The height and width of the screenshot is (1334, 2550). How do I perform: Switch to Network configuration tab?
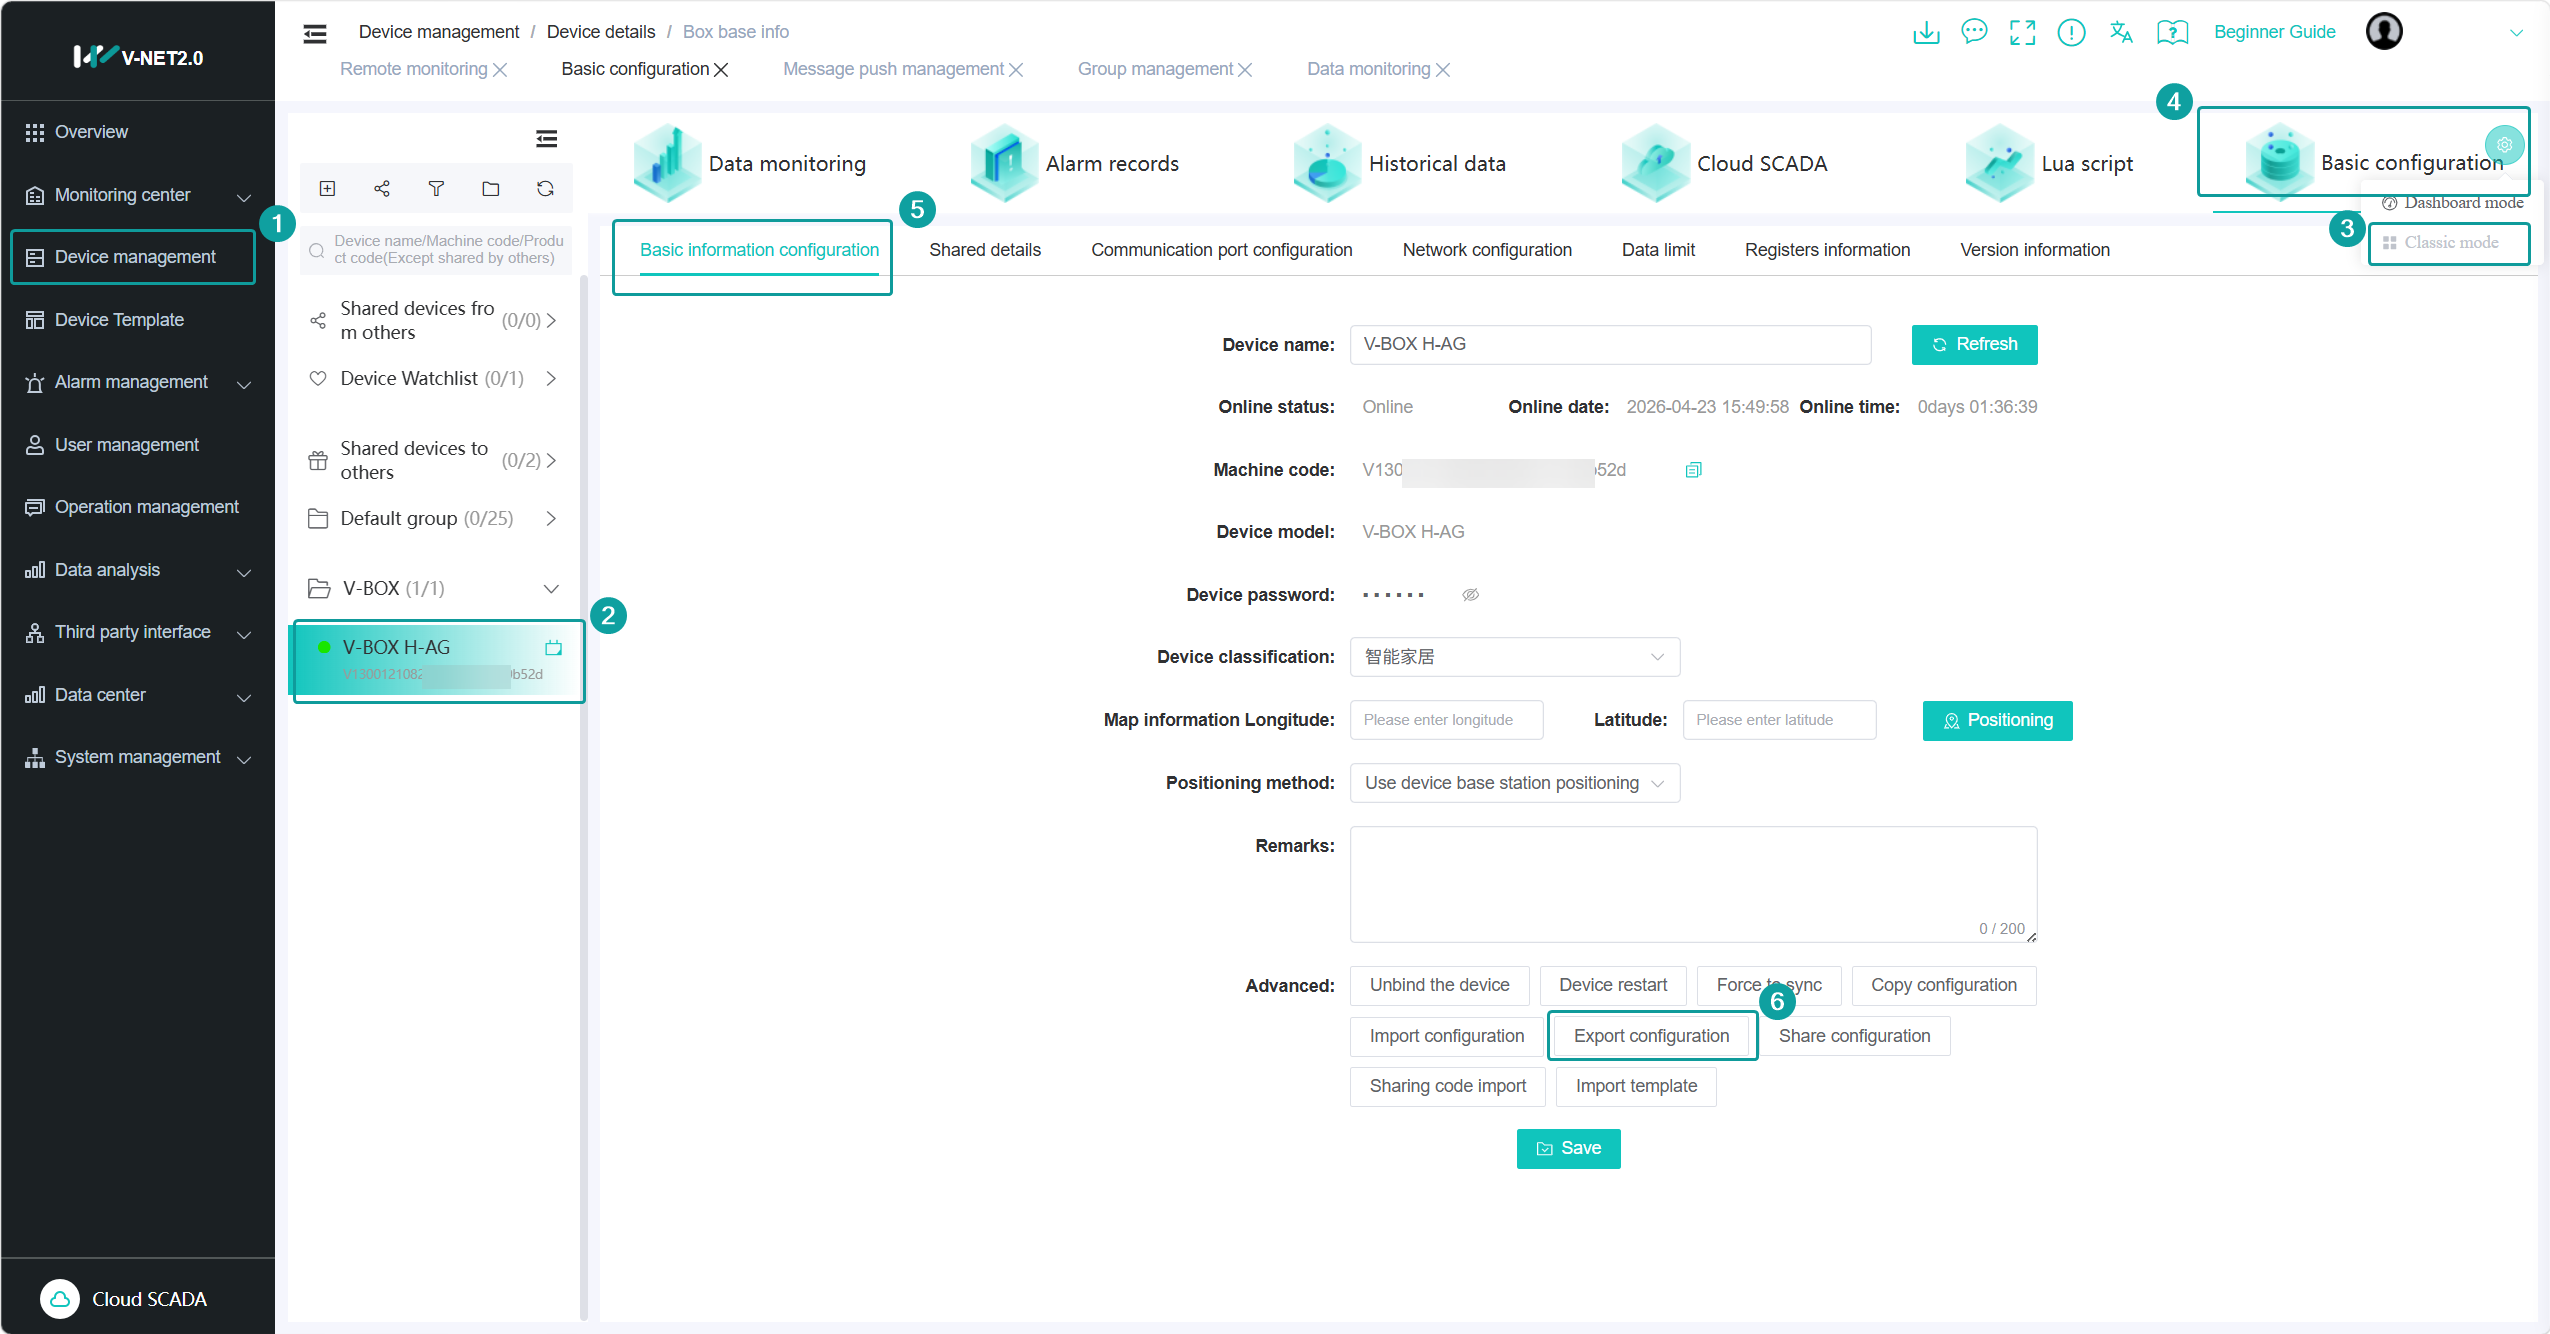[x=1486, y=250]
